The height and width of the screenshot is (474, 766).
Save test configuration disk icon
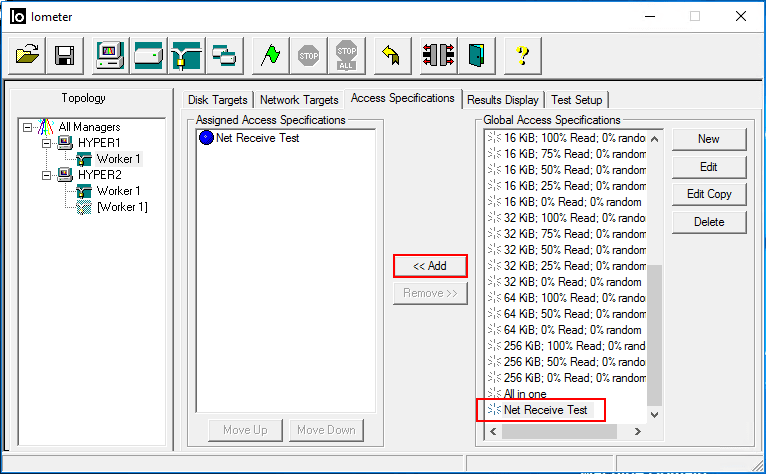(x=64, y=55)
